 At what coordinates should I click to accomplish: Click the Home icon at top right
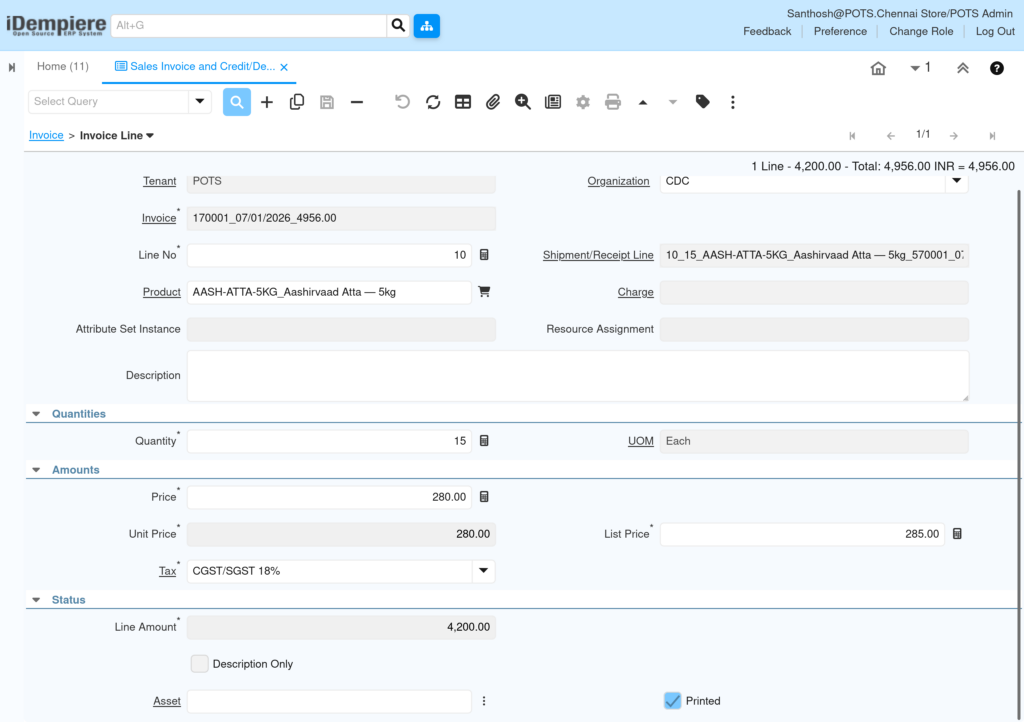[878, 68]
